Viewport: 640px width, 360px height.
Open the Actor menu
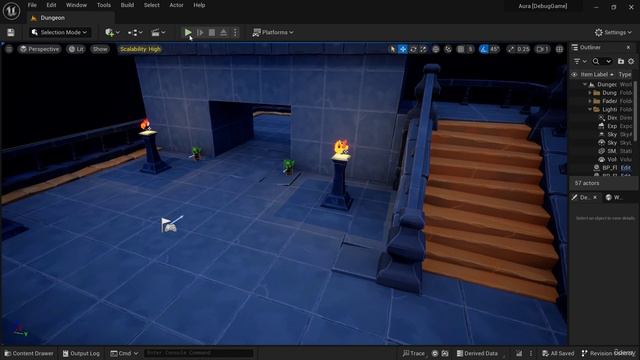point(176,5)
